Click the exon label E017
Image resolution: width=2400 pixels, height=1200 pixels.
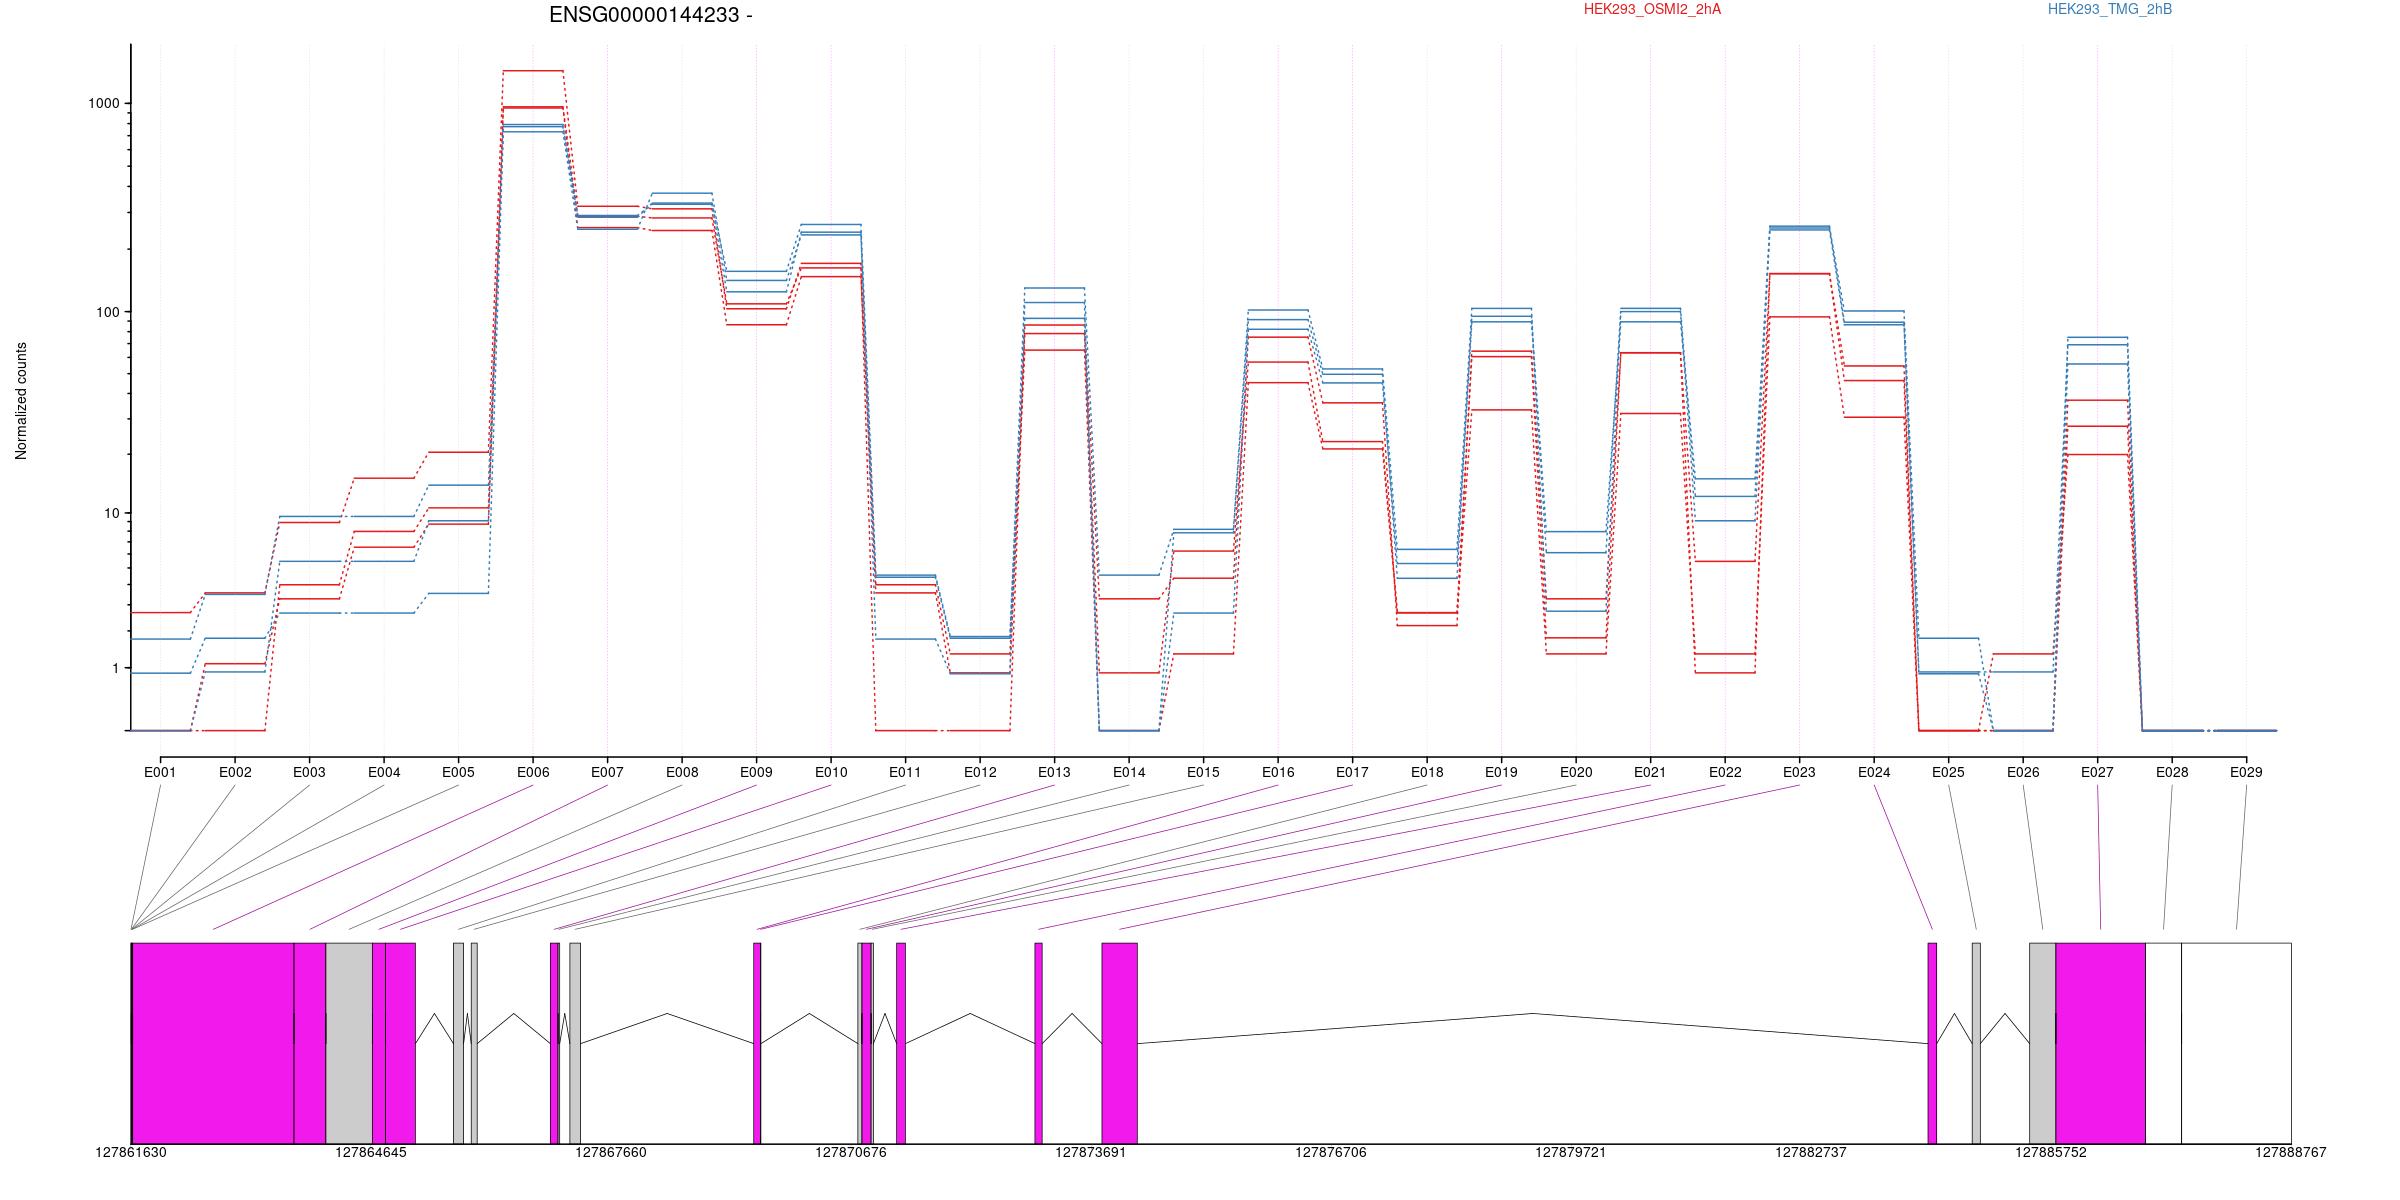tap(1352, 772)
